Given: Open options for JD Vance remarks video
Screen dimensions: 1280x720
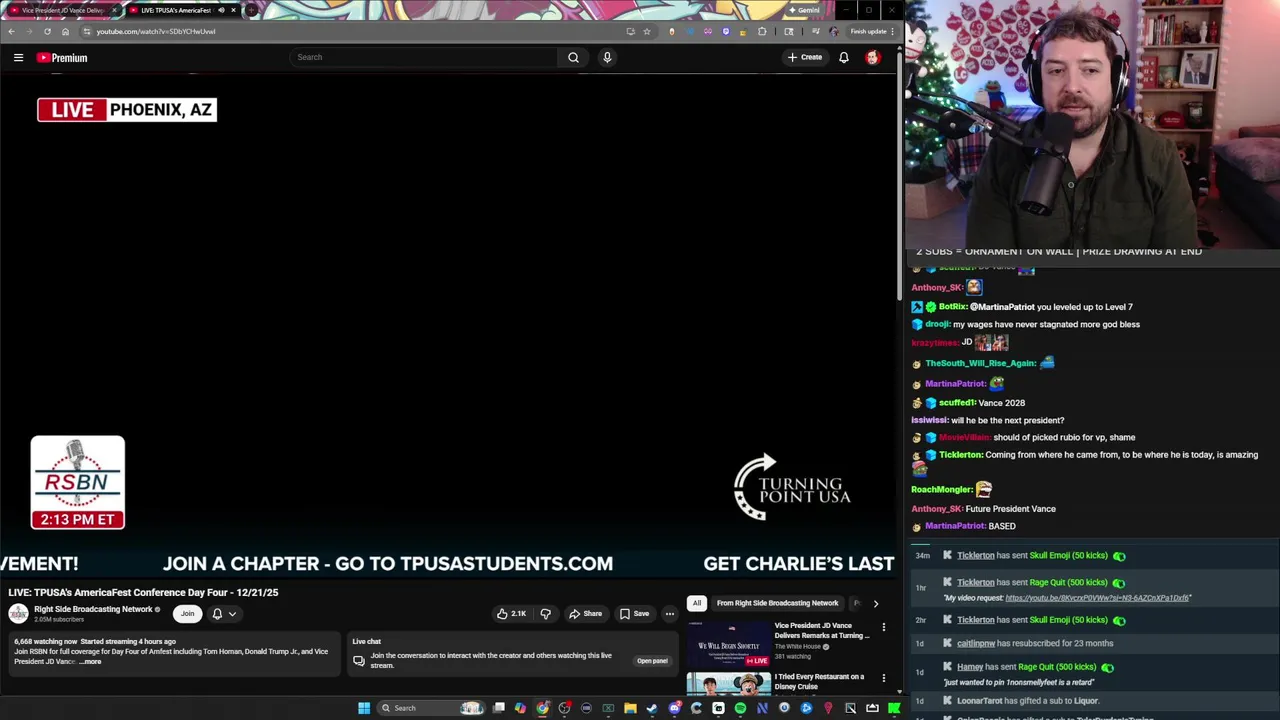Looking at the screenshot, I should point(883,627).
